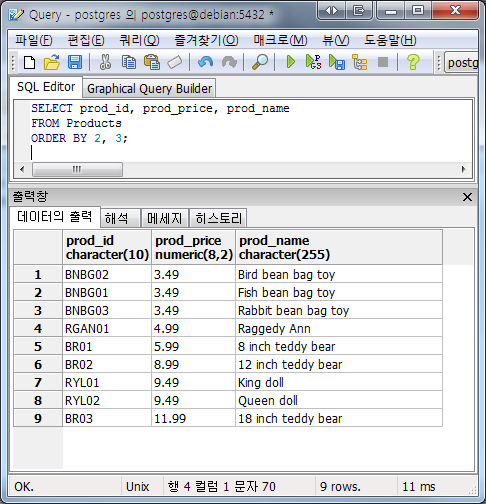The height and width of the screenshot is (504, 486).
Task: Explain query icon in toolbar
Action: (360, 62)
